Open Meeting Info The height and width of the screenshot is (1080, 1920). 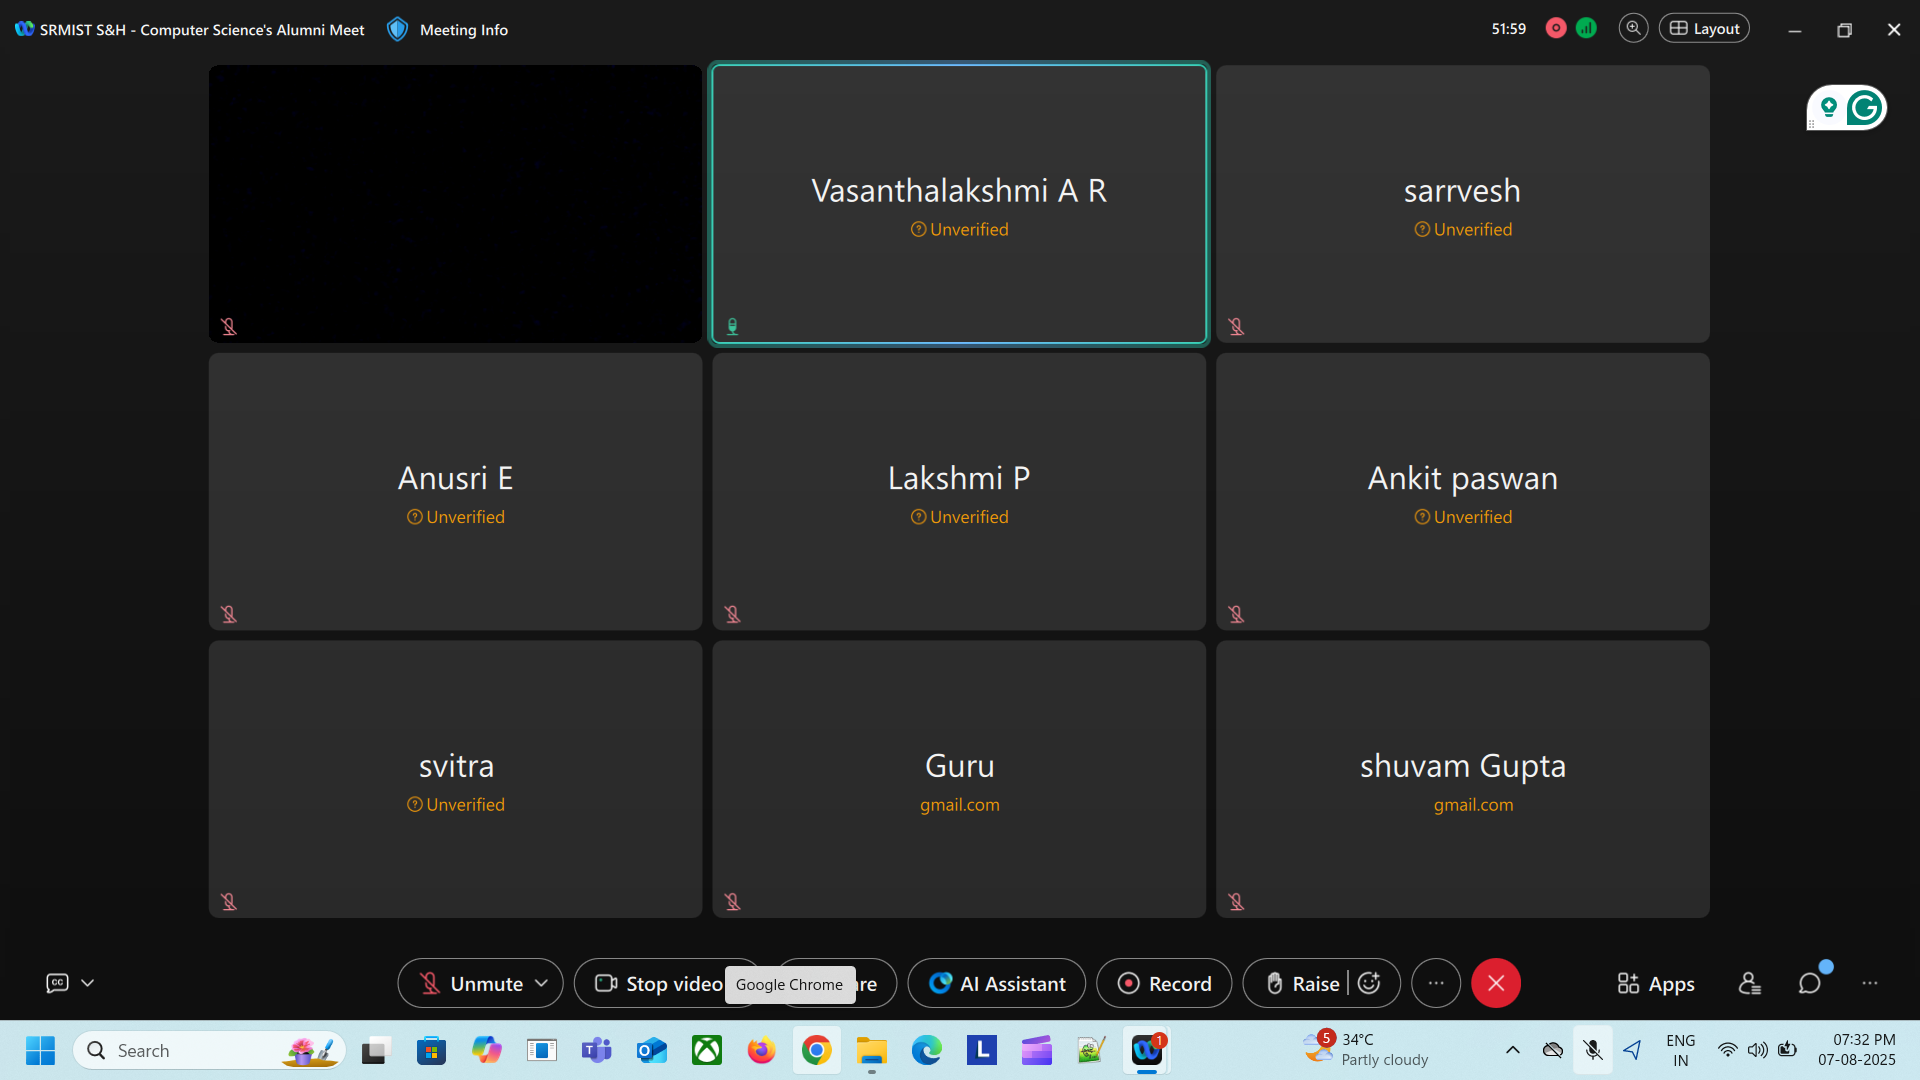(463, 30)
